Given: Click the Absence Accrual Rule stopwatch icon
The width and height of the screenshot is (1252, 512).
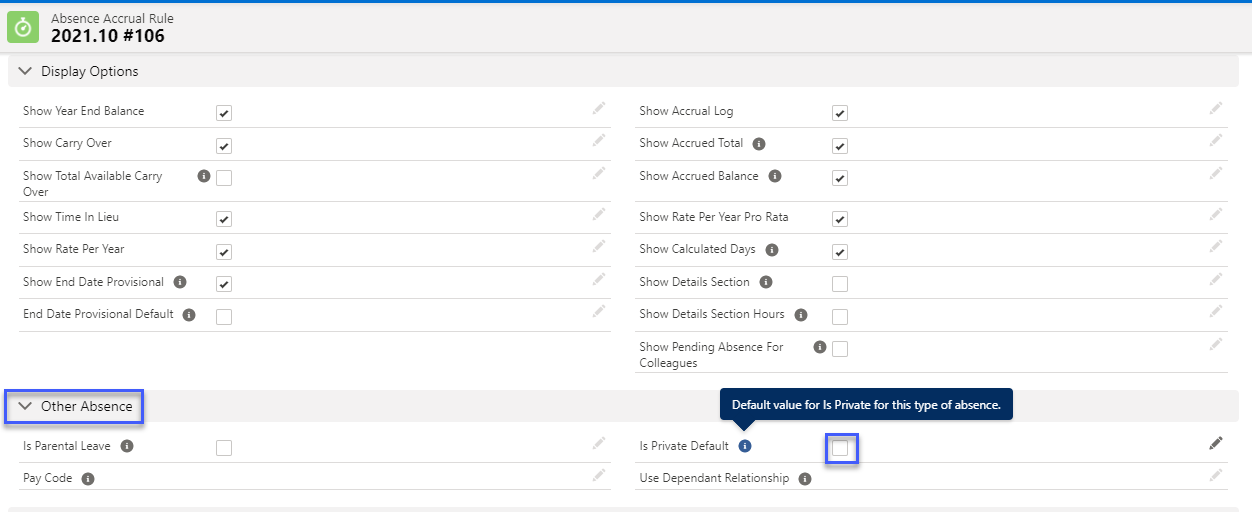Looking at the screenshot, I should (22, 27).
